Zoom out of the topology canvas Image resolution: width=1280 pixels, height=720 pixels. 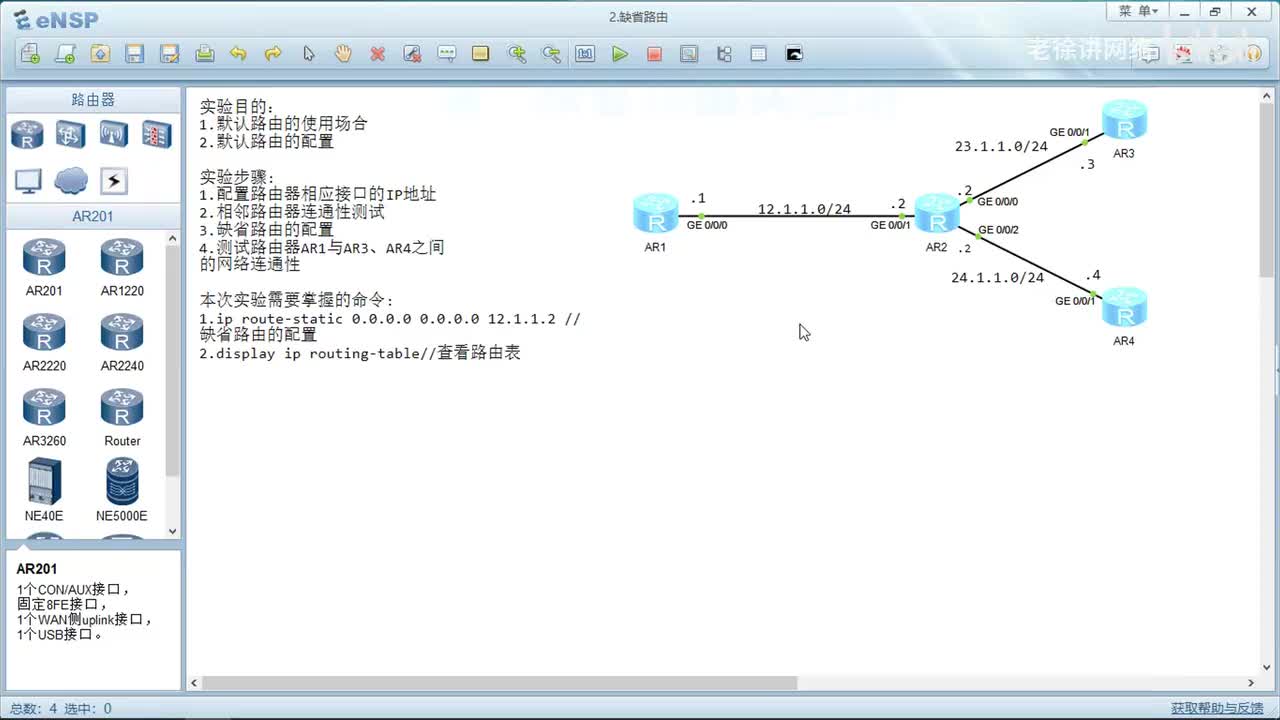point(551,54)
